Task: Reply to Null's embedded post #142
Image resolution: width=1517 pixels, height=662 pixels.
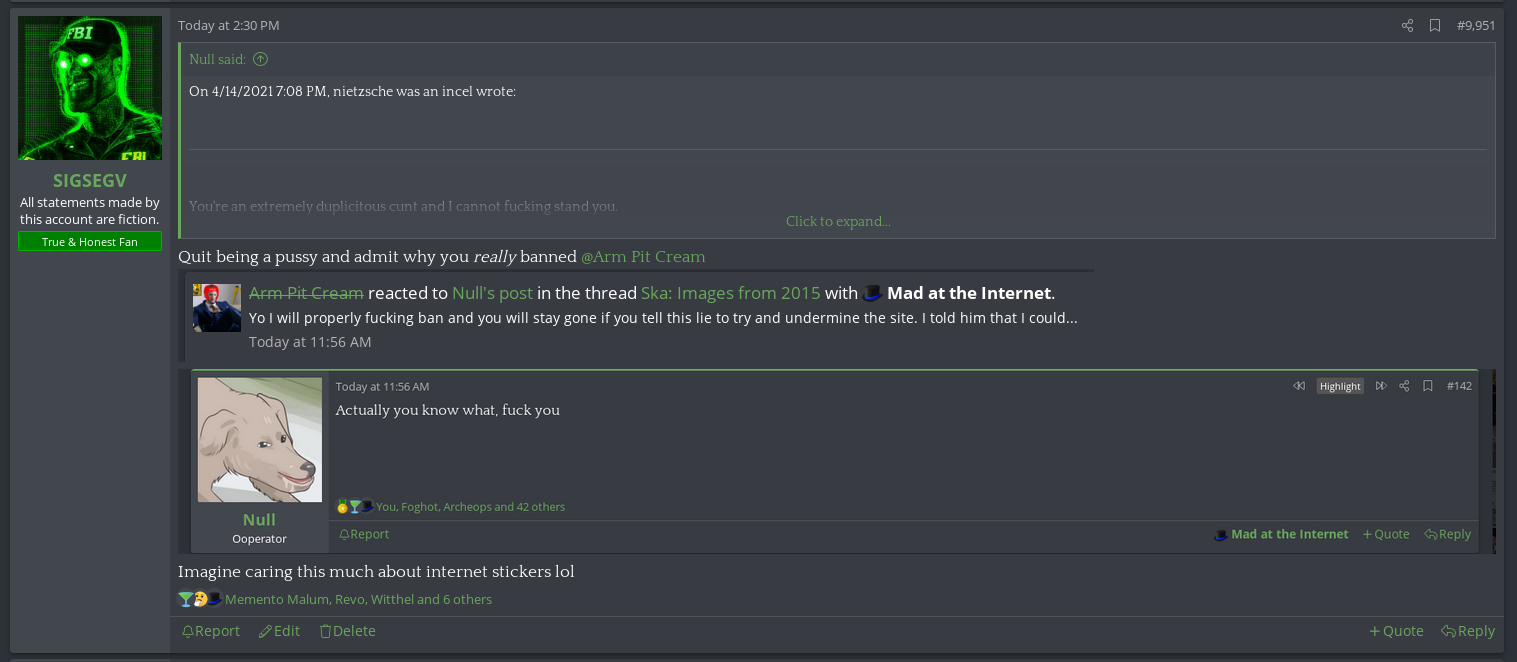Action: pyautogui.click(x=1447, y=534)
